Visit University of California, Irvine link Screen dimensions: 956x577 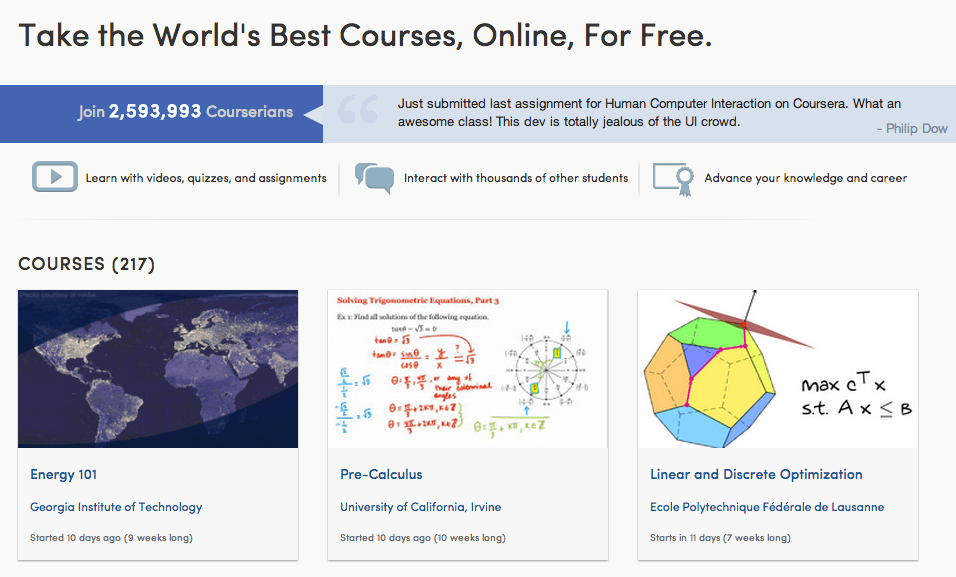click(x=421, y=507)
